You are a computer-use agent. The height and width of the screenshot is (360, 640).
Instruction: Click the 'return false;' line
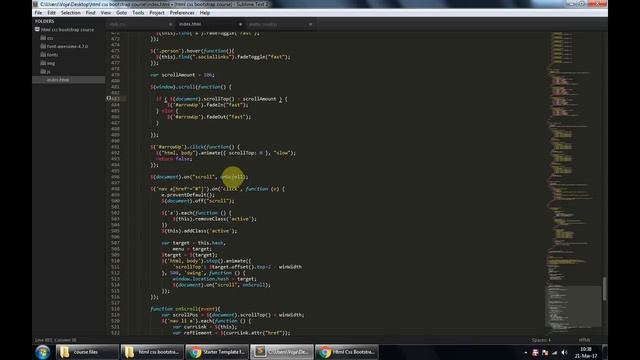(173, 159)
